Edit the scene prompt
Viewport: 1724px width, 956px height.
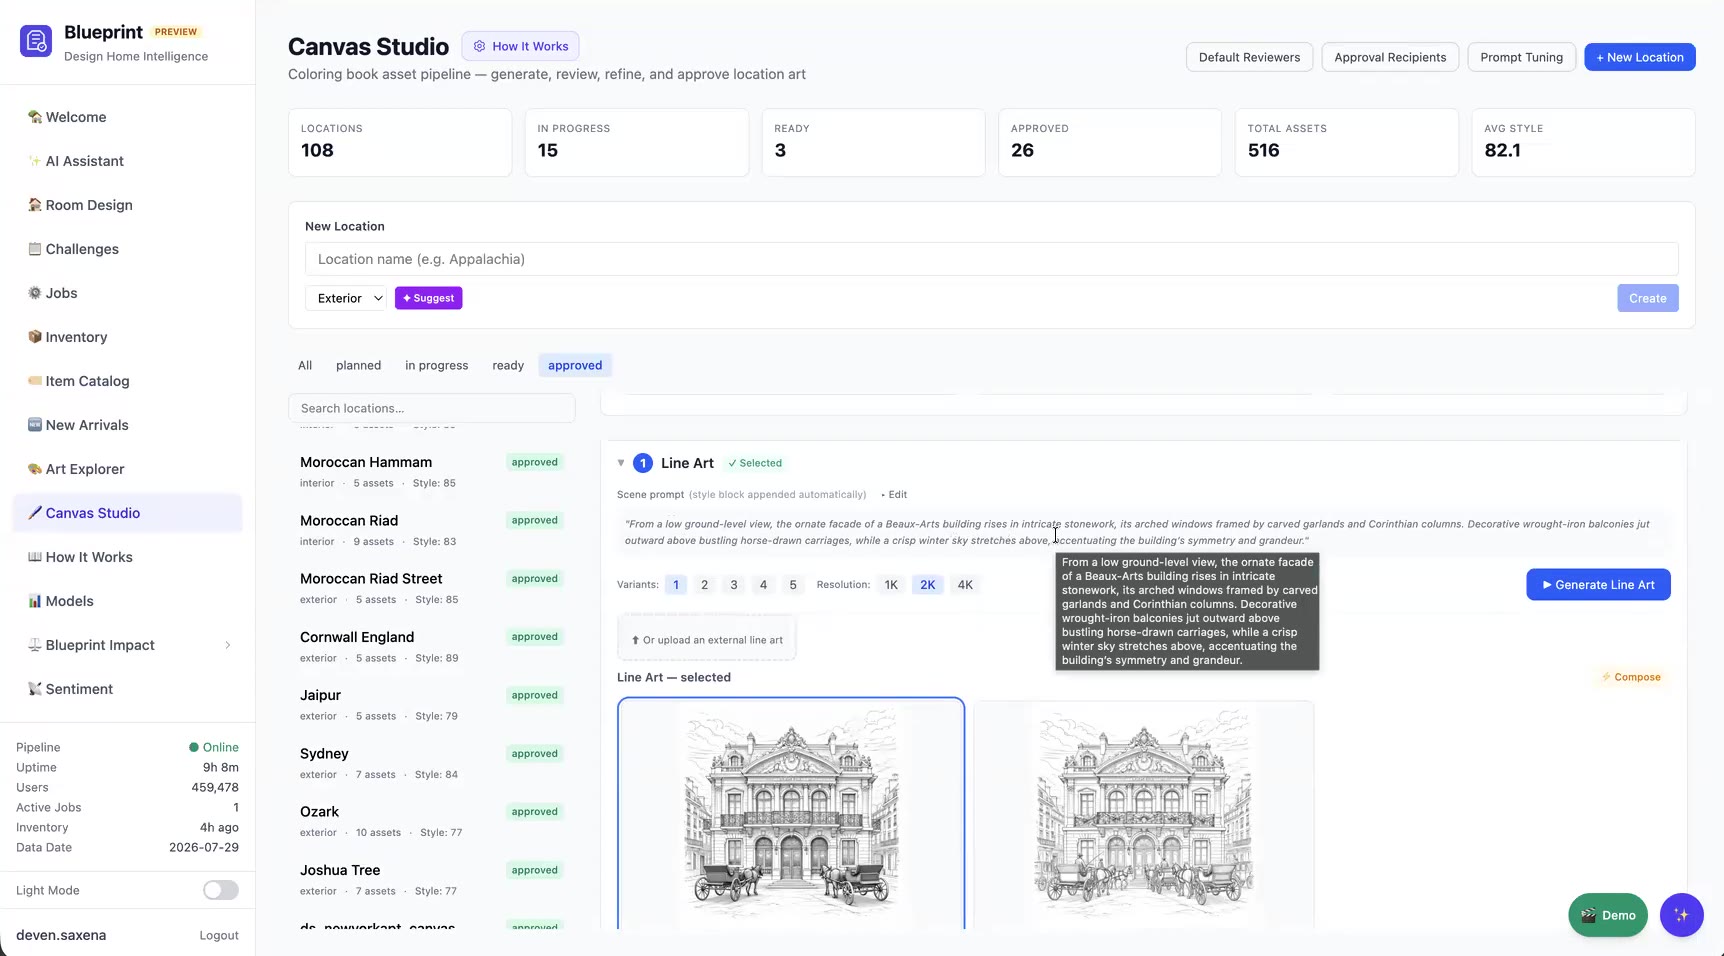[x=894, y=495]
